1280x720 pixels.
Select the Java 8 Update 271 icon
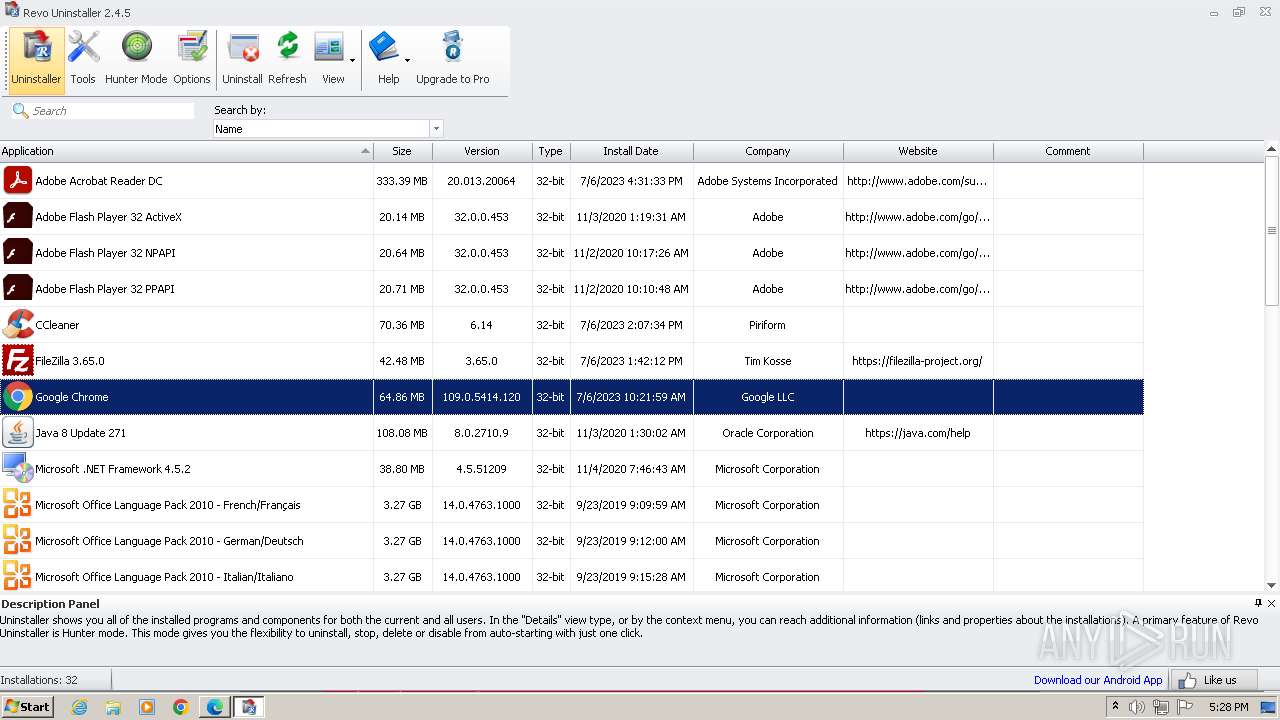(17, 433)
